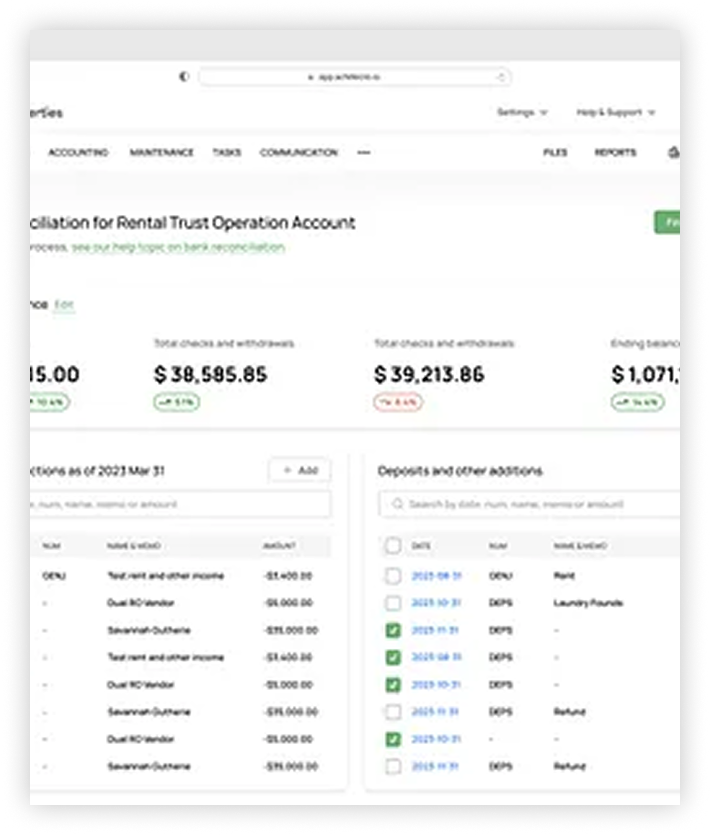Toggle the select-all checkbox in Deposits header
The width and height of the screenshot is (710, 835).
click(393, 546)
